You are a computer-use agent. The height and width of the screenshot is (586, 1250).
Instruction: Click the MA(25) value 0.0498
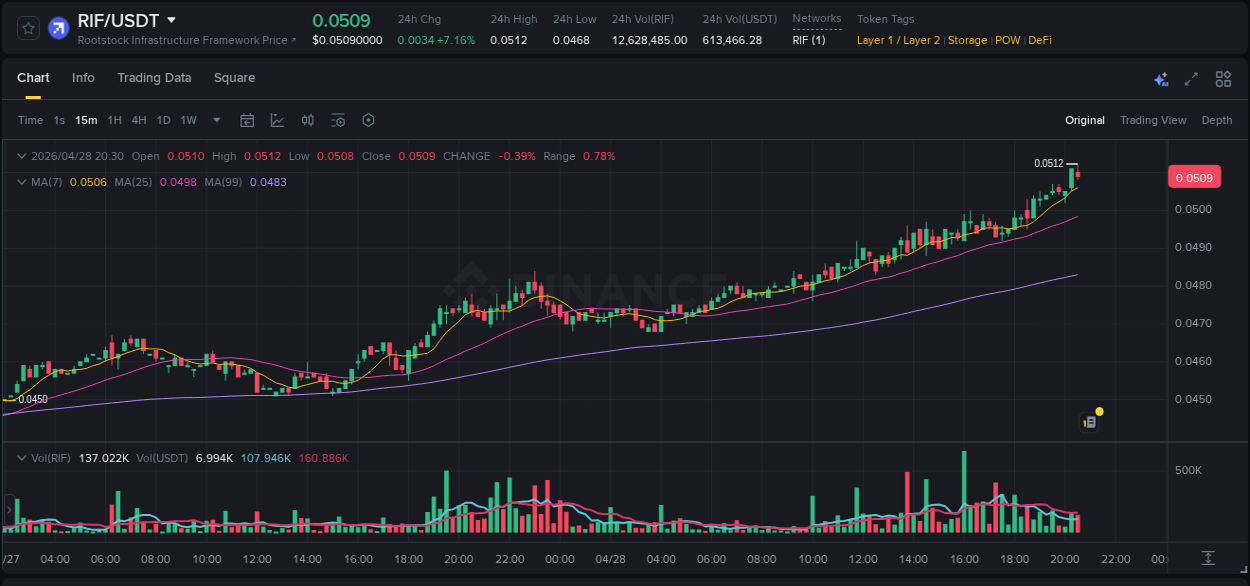pos(178,182)
